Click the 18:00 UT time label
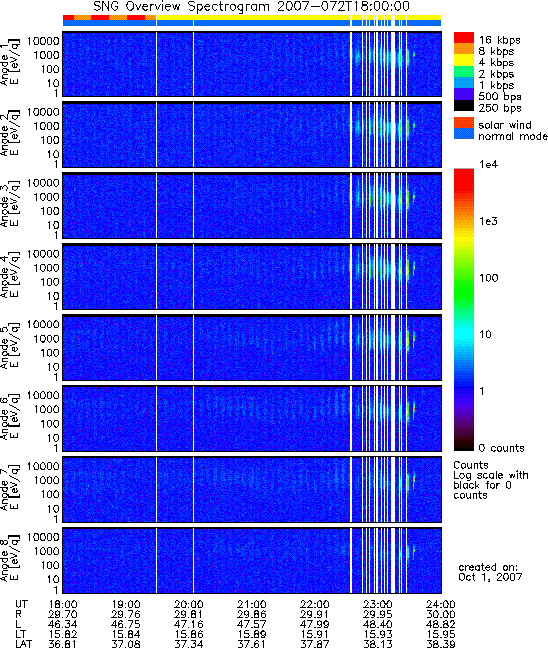 pos(62,605)
